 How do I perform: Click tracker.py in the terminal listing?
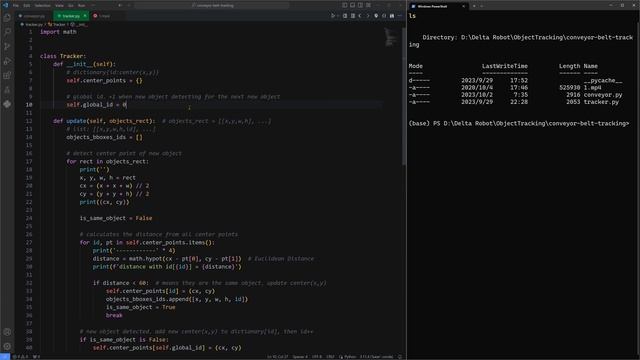(601, 102)
